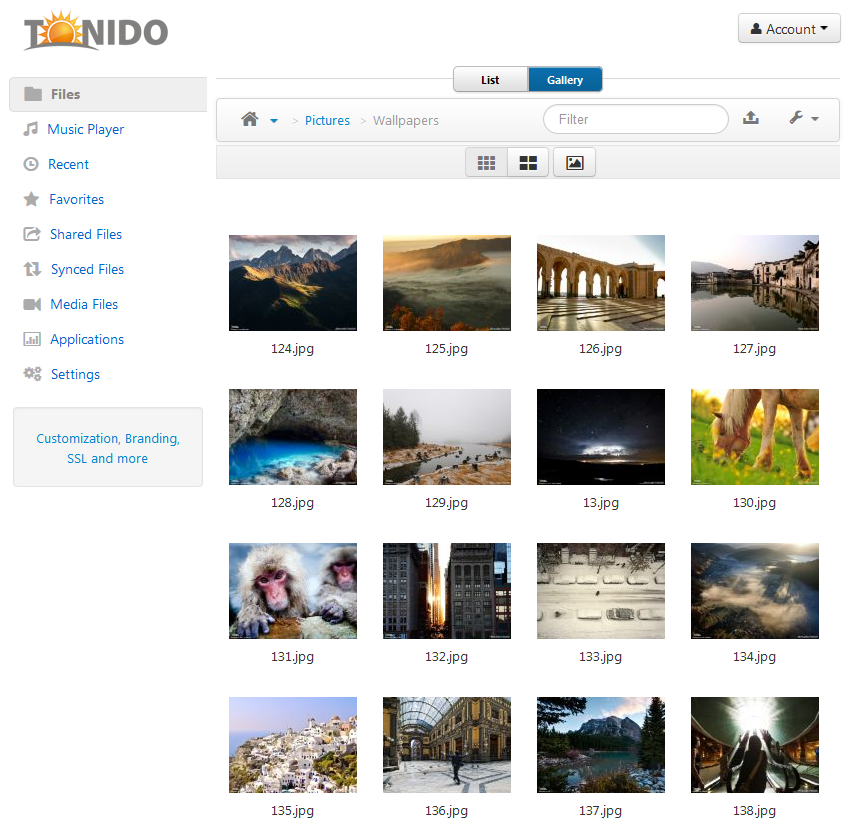The height and width of the screenshot is (829, 849).
Task: Open glass arcade thumbnail 136.jpg
Action: [447, 745]
